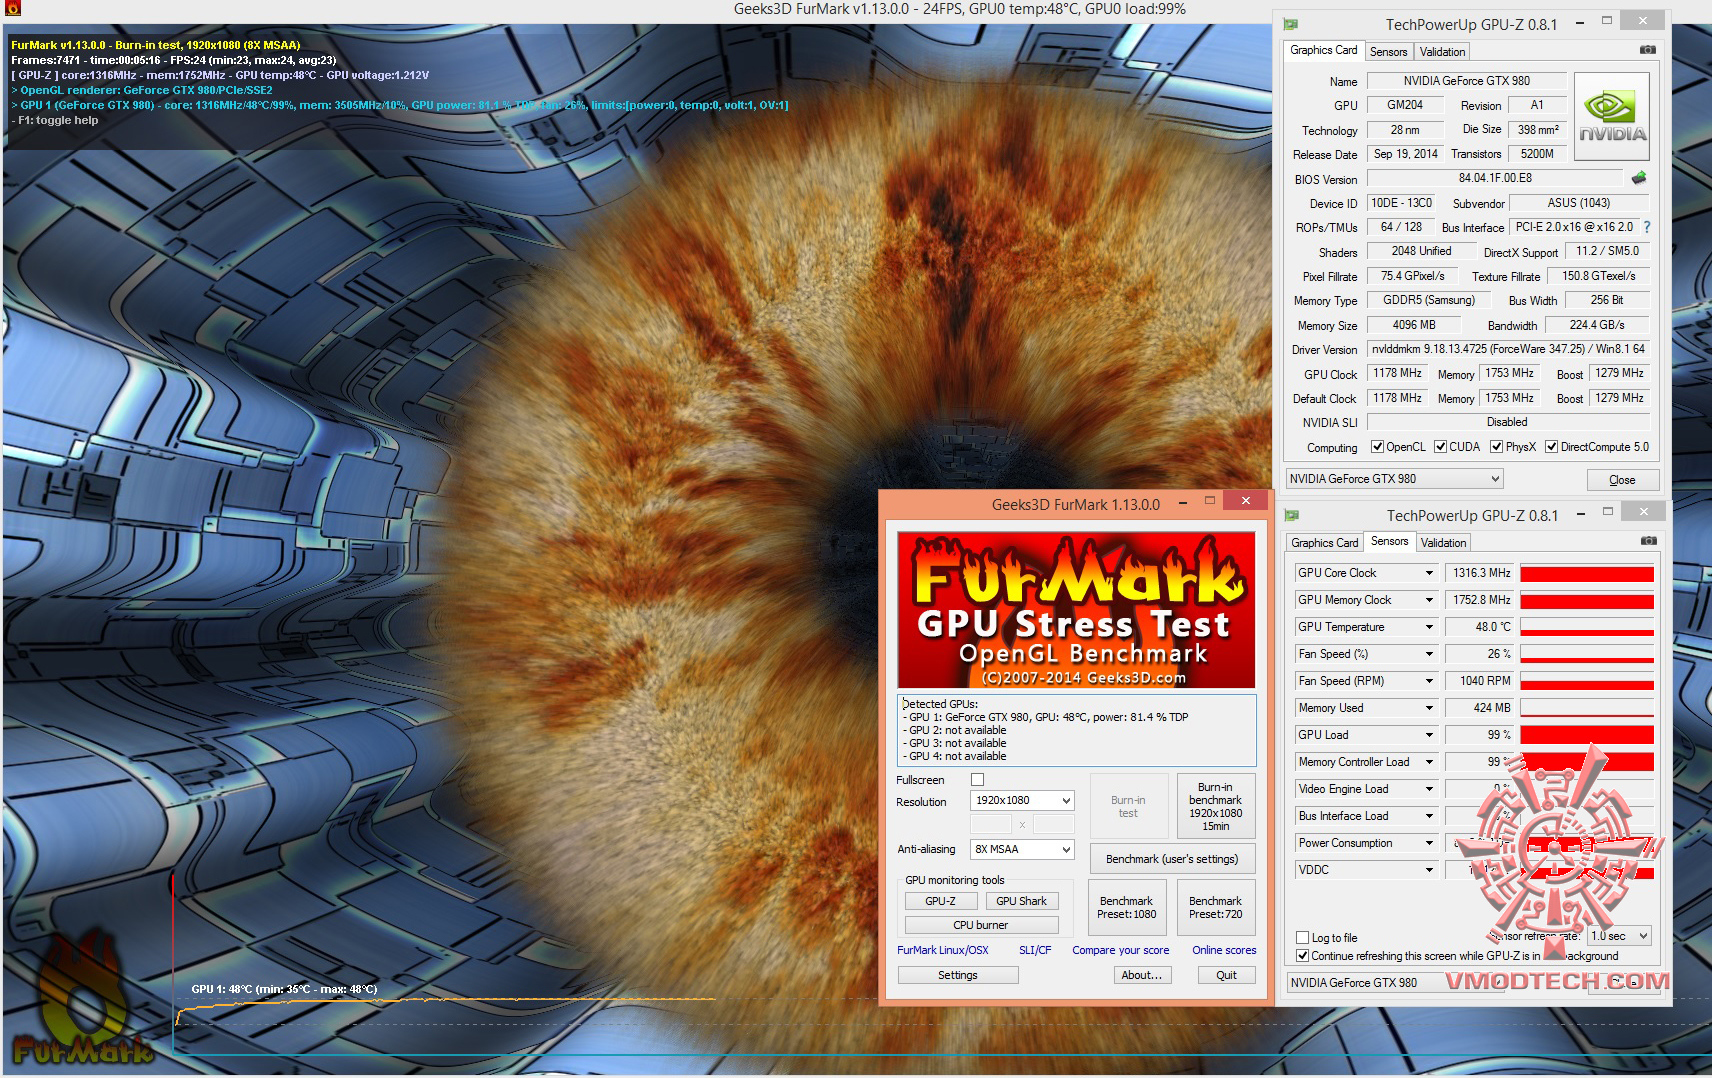Run Benchmark (user's settings)

pos(1171,859)
